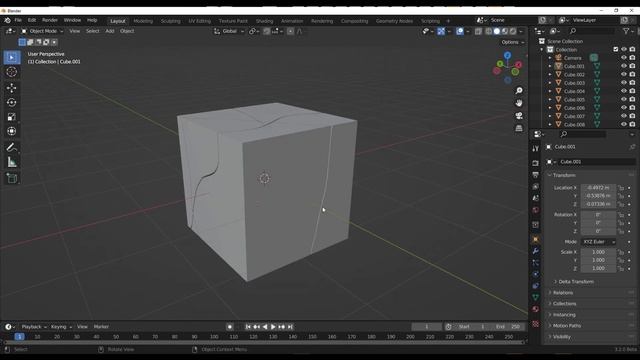Click the current frame number field
This screenshot has height=360, width=640.
427,327
